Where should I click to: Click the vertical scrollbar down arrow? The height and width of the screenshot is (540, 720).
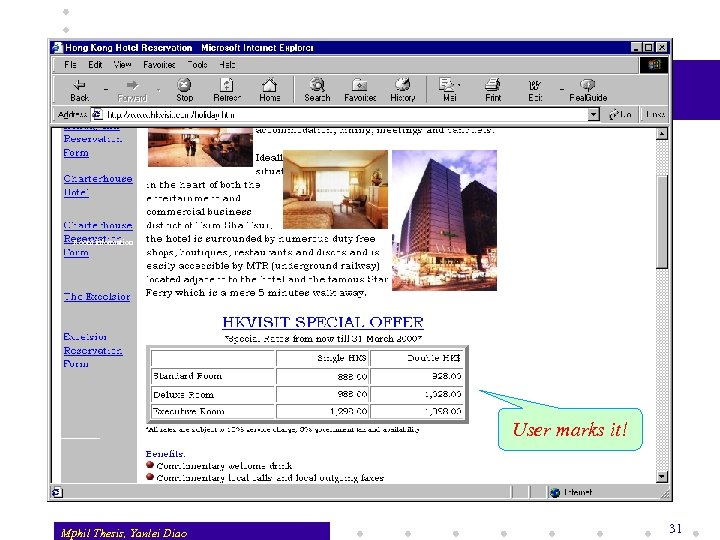tap(661, 476)
